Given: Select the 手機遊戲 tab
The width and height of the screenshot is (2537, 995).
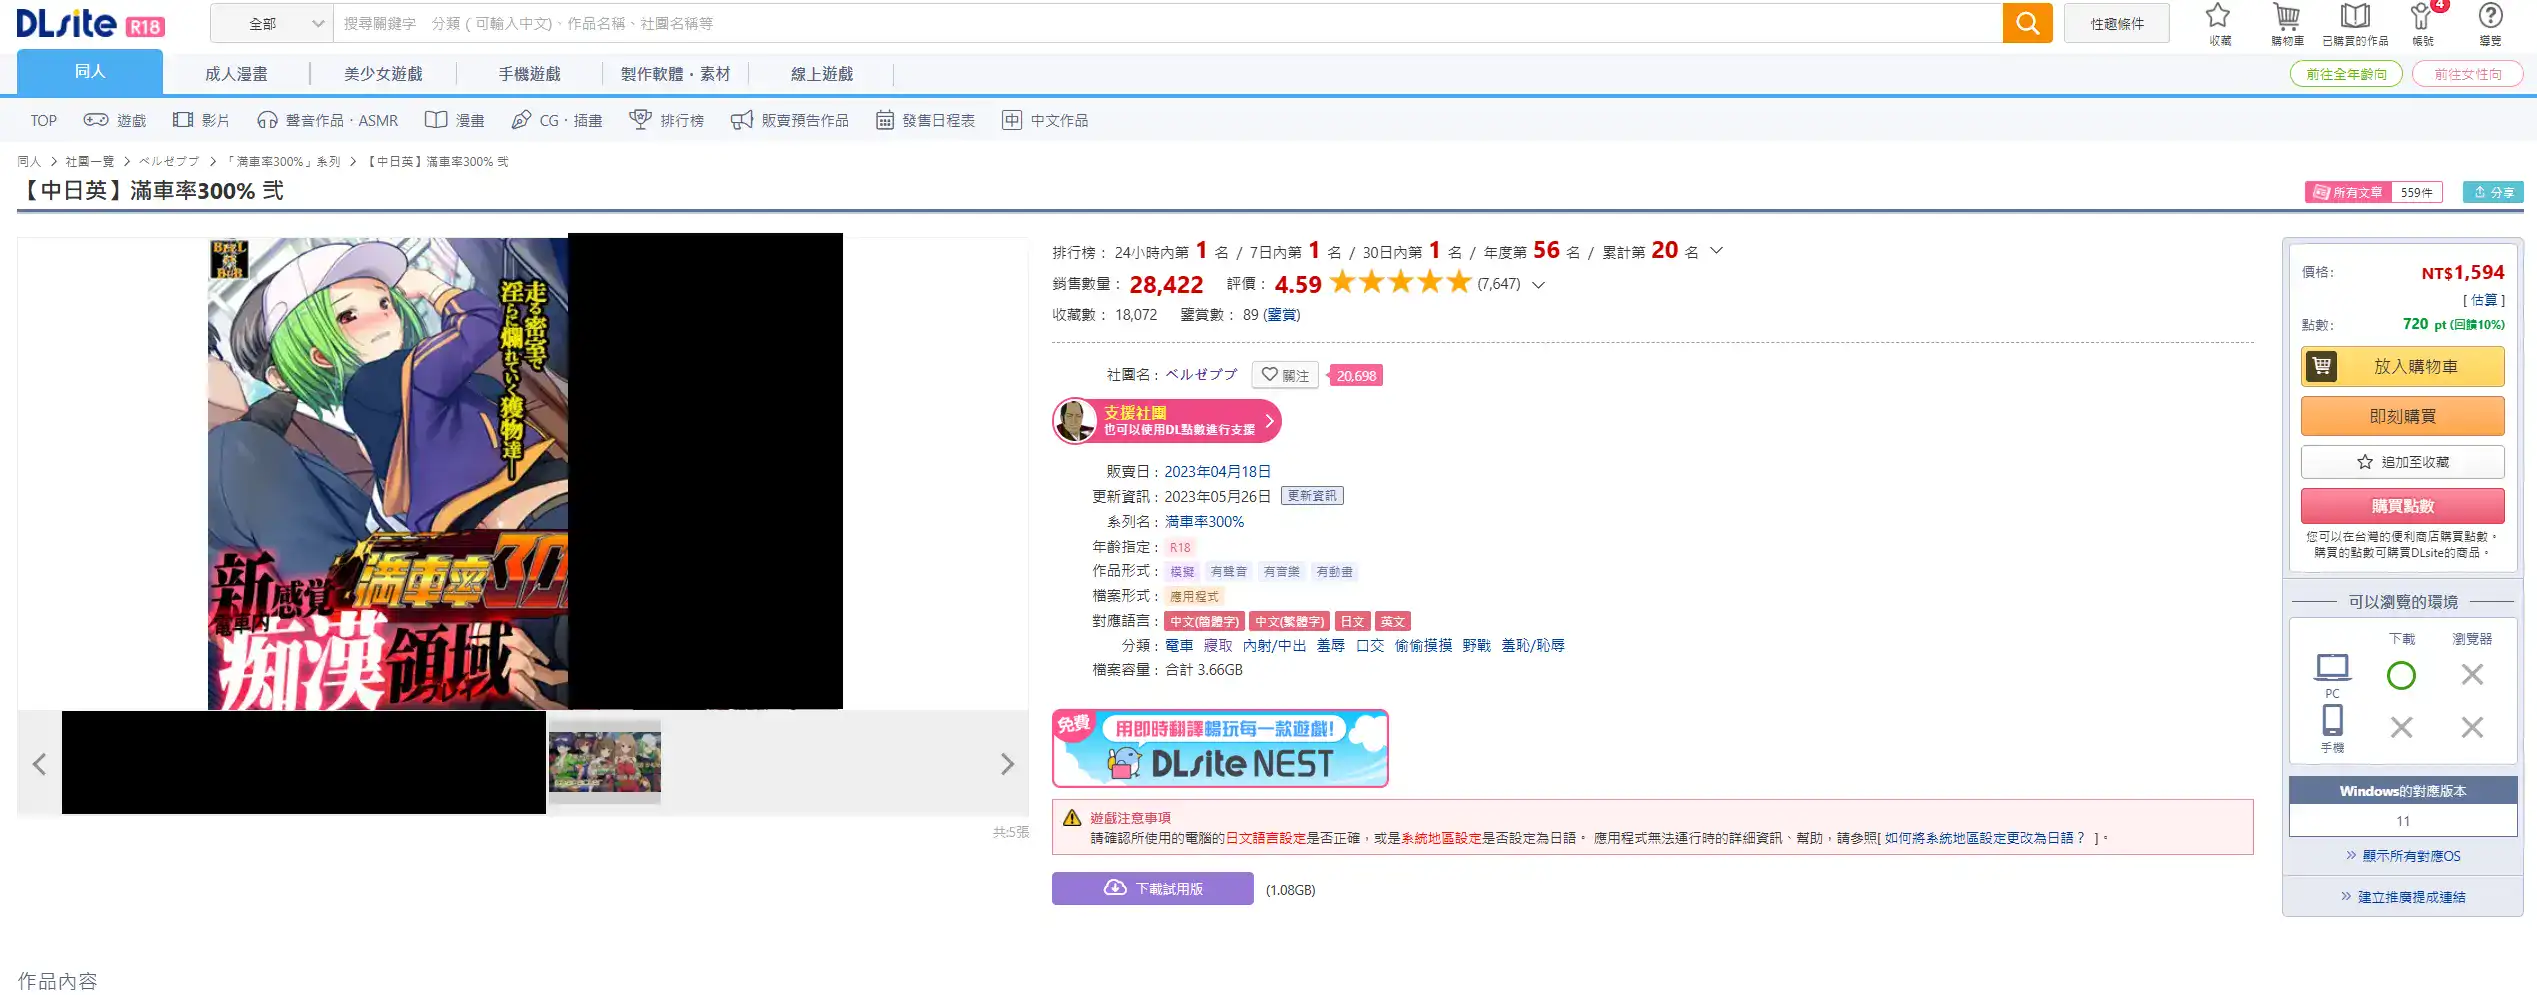Looking at the screenshot, I should pyautogui.click(x=529, y=74).
